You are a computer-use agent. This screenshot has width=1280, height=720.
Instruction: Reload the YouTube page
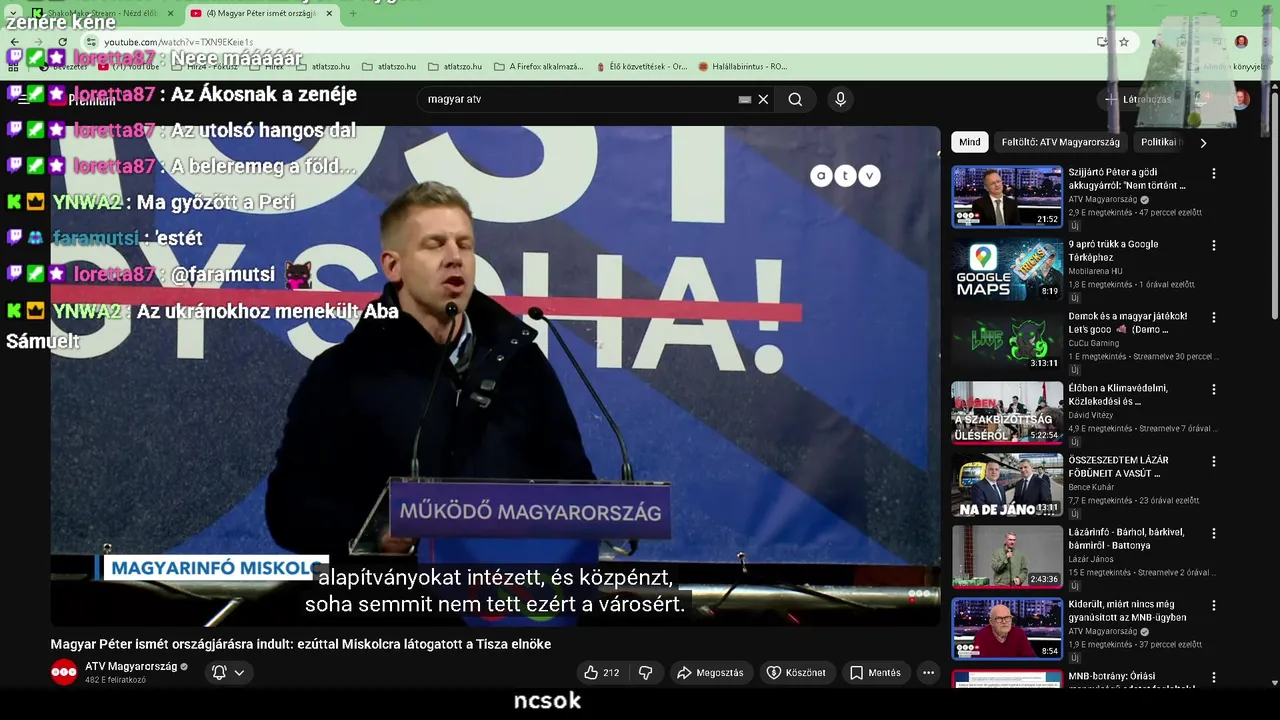point(62,42)
